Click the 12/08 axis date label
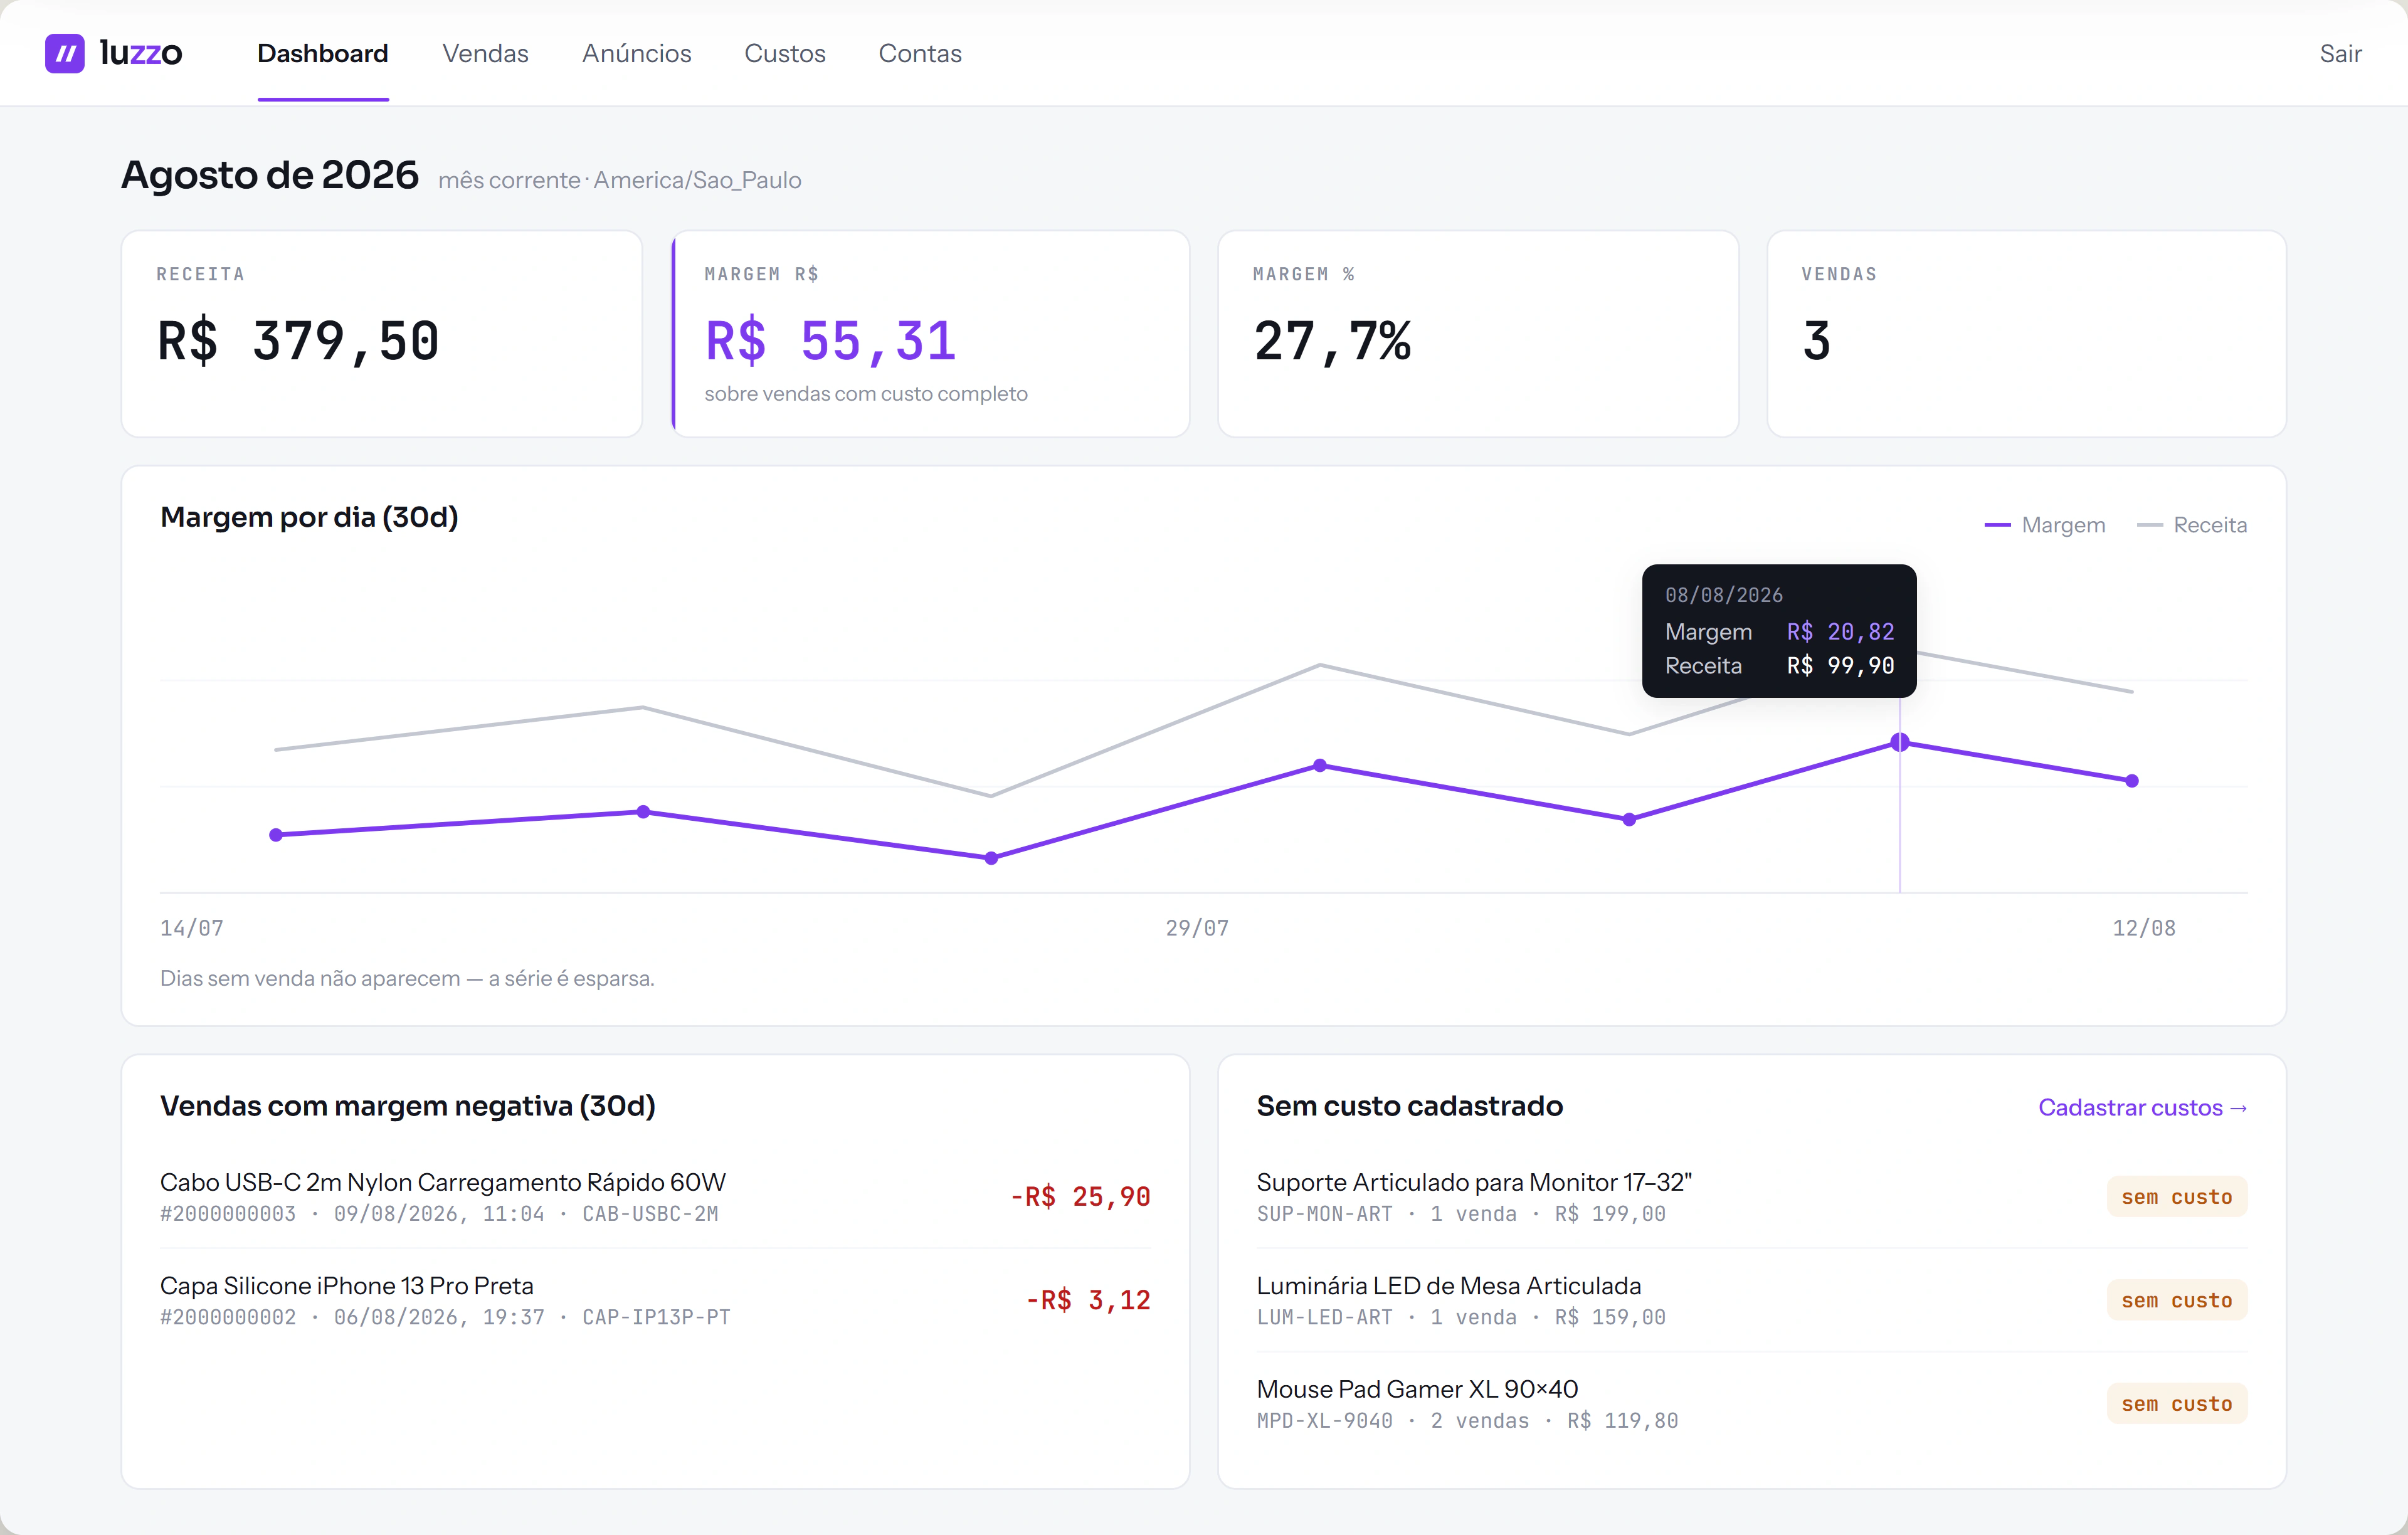Screen dimensions: 2408x1535 point(2143,928)
